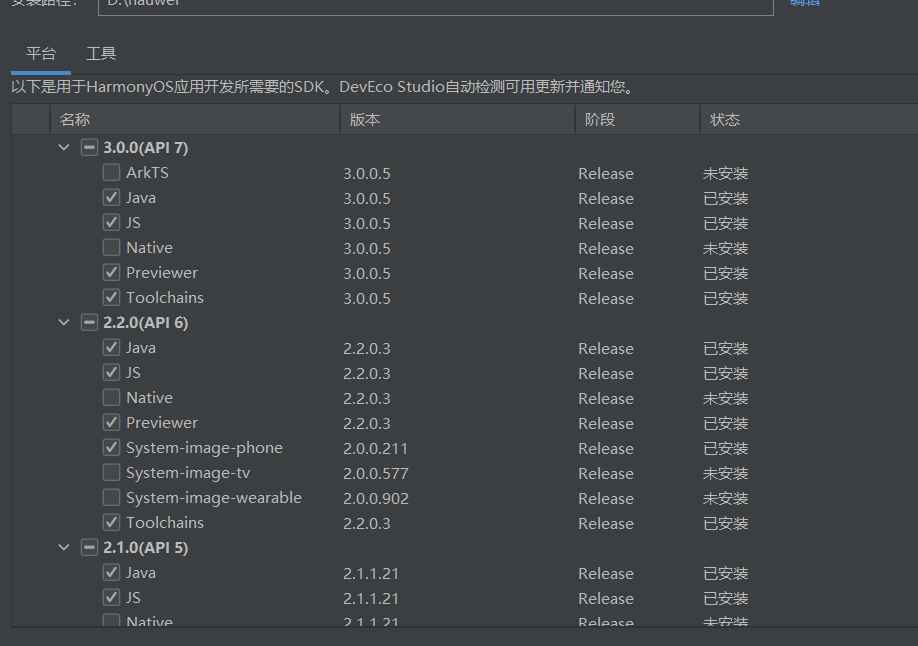Collapse the 2.1.0(API 5) group
Image resolution: width=918 pixels, height=646 pixels.
[64, 548]
